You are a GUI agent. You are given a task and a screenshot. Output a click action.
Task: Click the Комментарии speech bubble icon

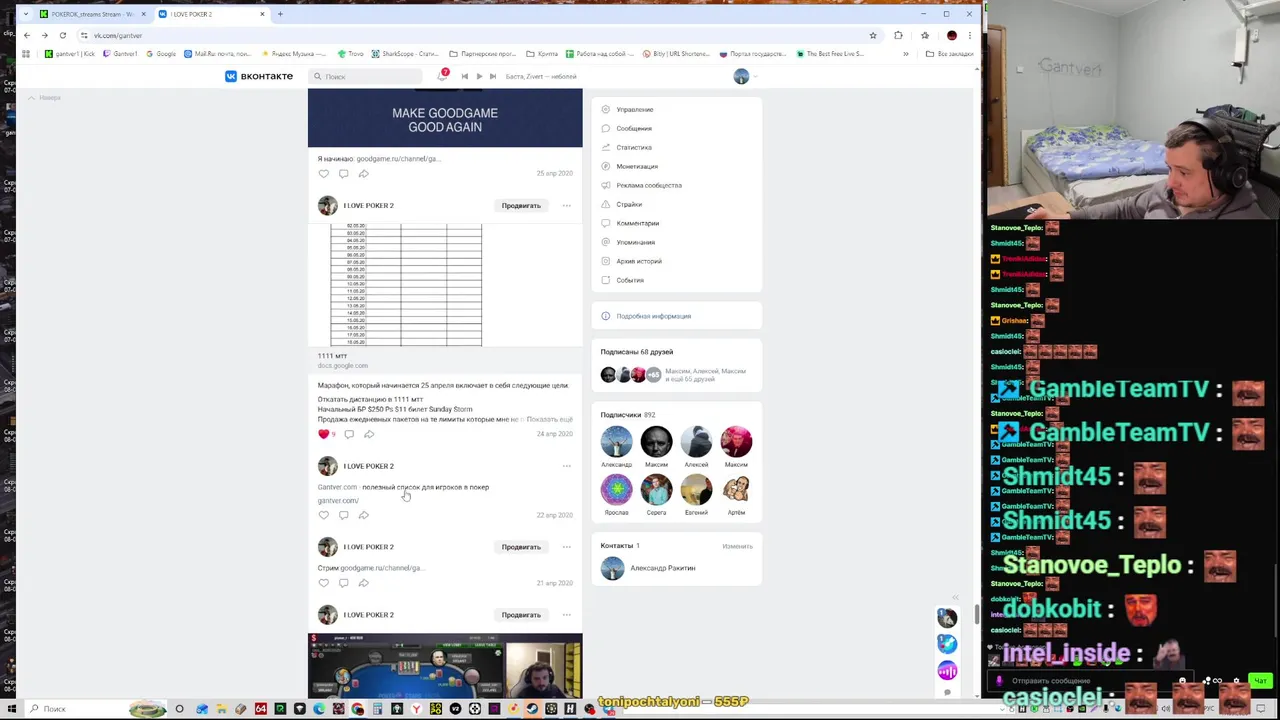[606, 224]
